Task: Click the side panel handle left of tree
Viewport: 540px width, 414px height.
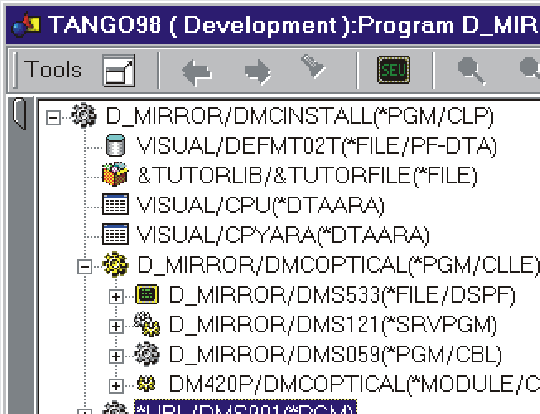Action: (x=20, y=114)
